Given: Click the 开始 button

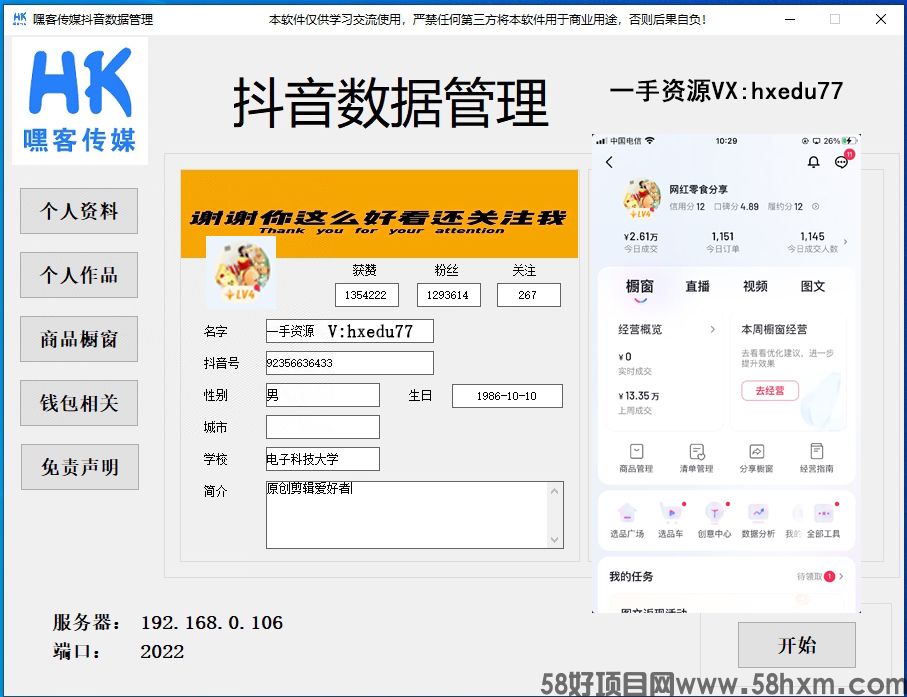Looking at the screenshot, I should click(x=797, y=645).
